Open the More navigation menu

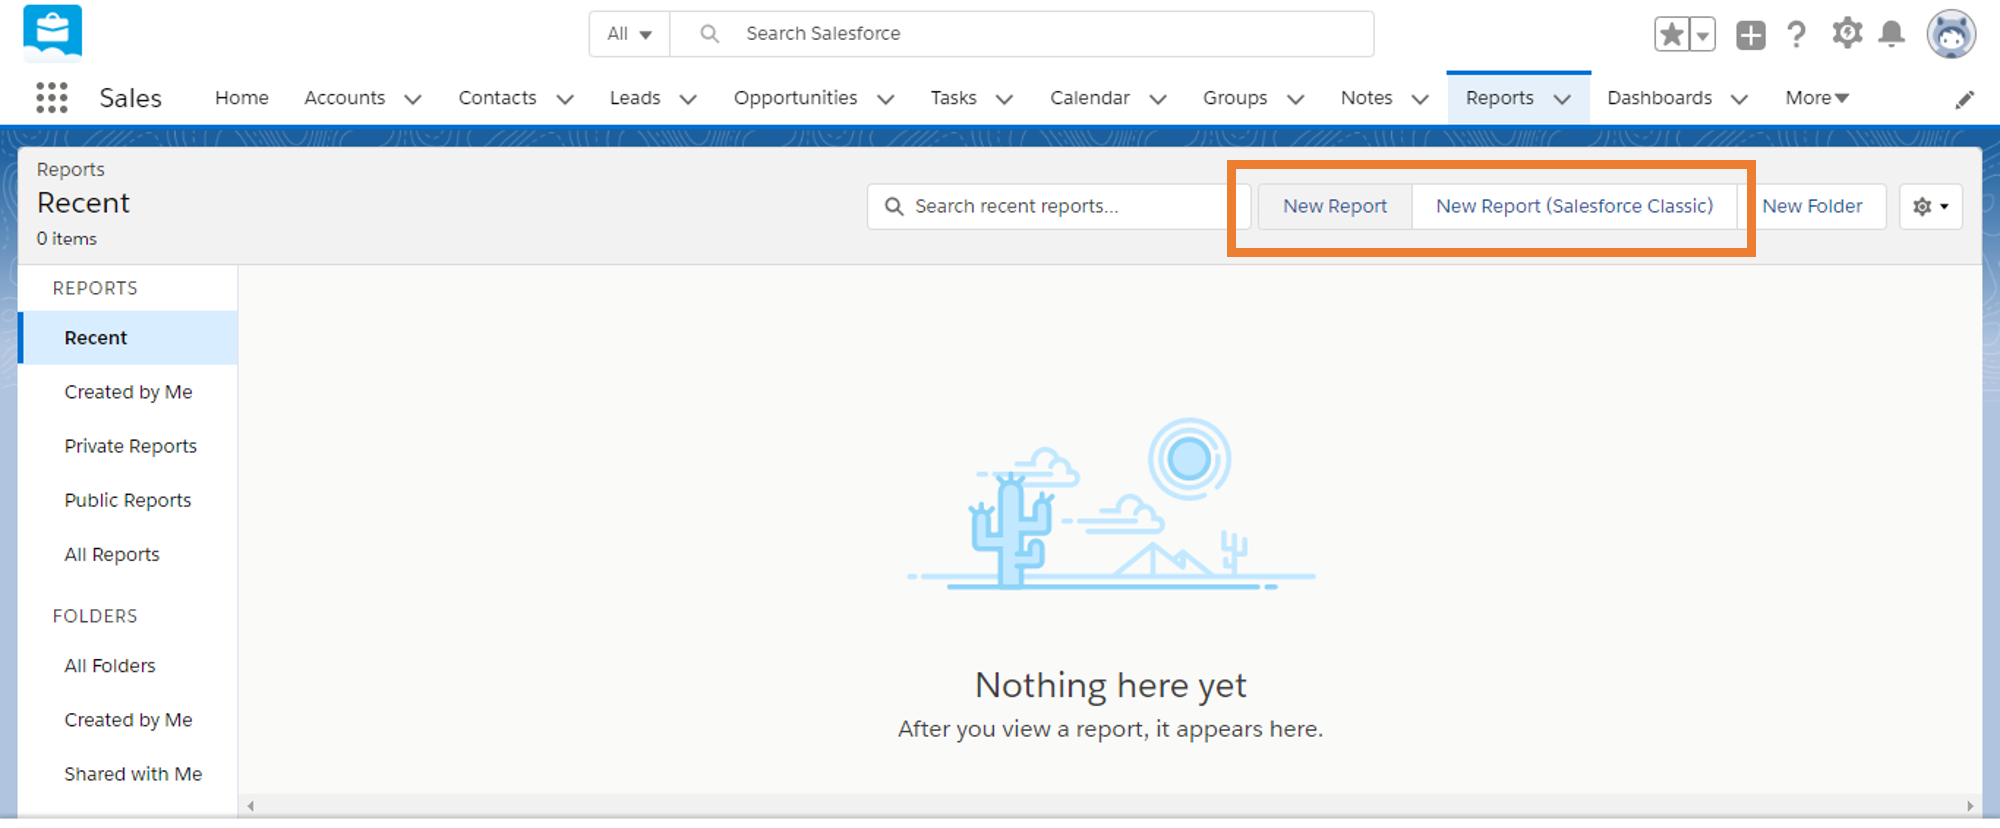pyautogui.click(x=1817, y=98)
